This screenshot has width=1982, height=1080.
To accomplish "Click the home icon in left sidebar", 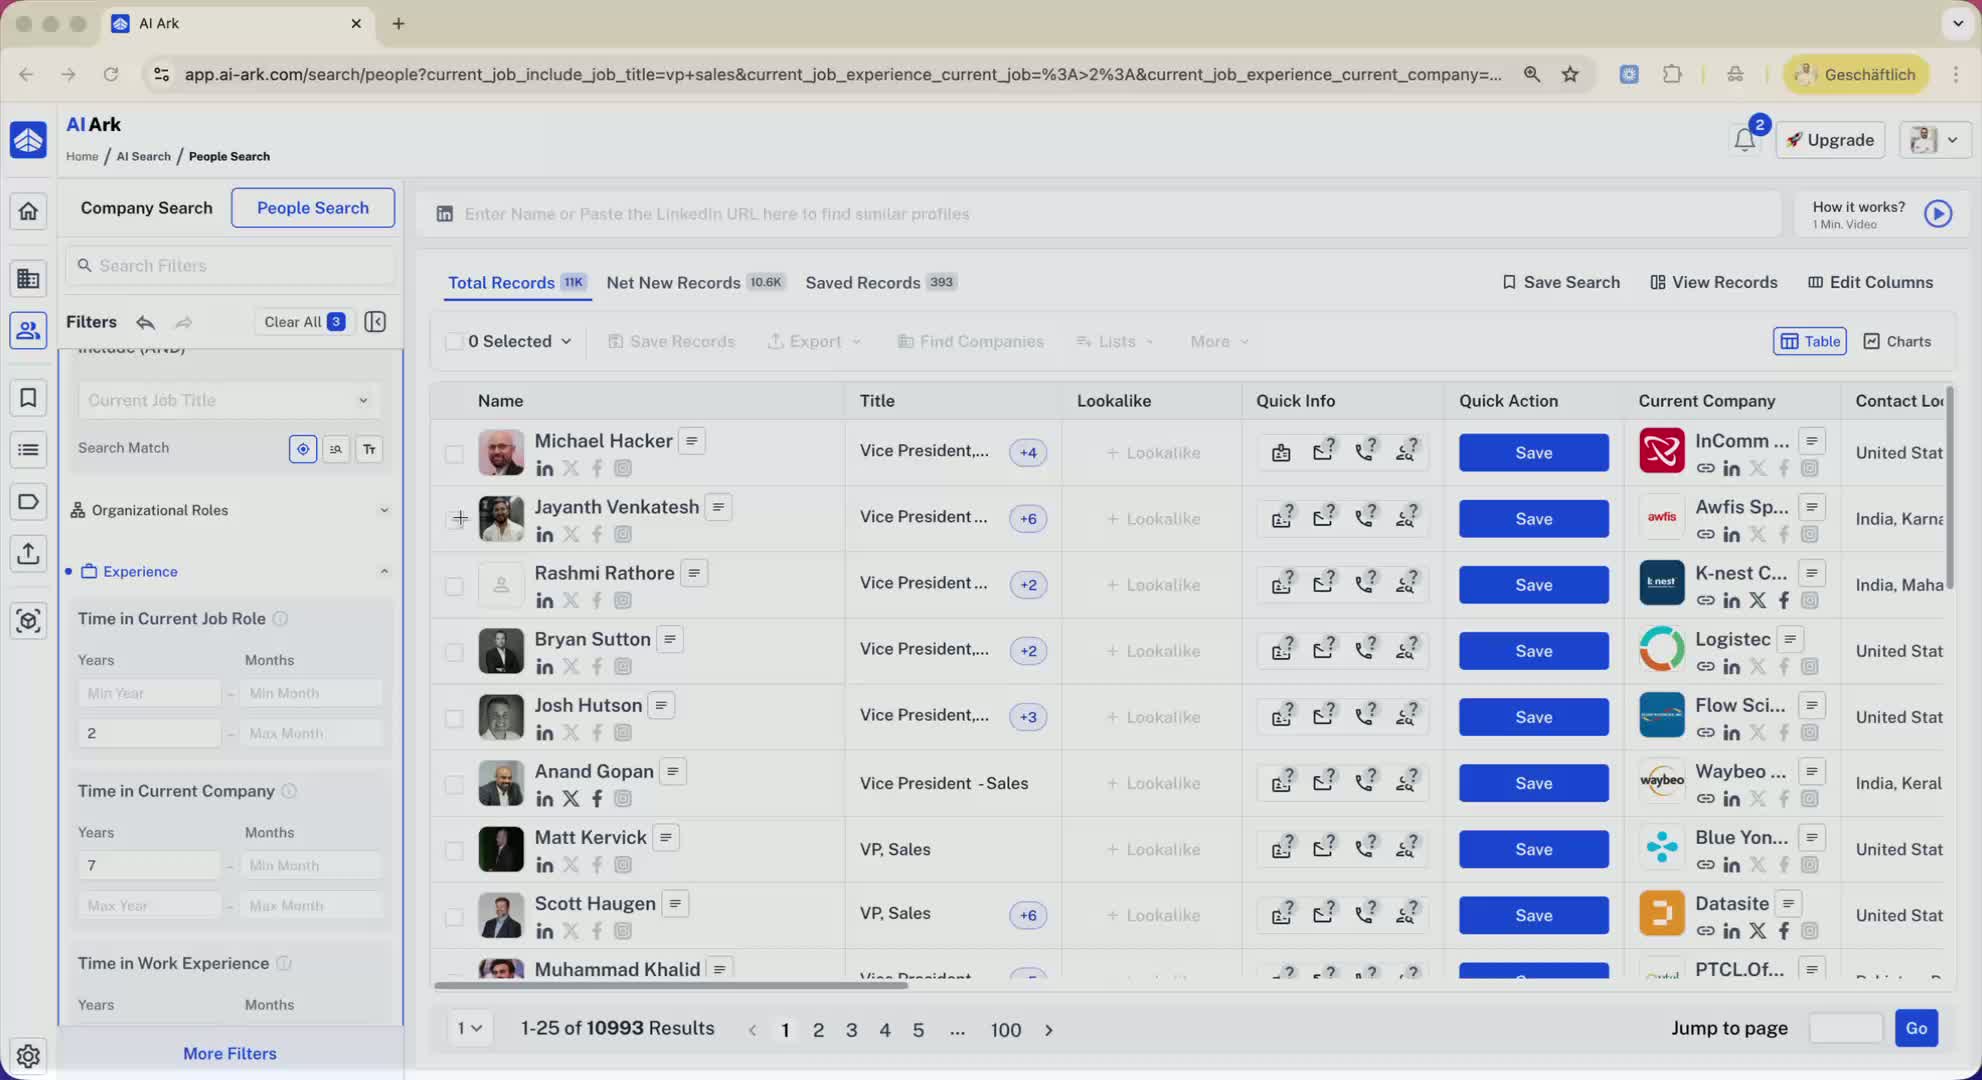I will (x=28, y=211).
